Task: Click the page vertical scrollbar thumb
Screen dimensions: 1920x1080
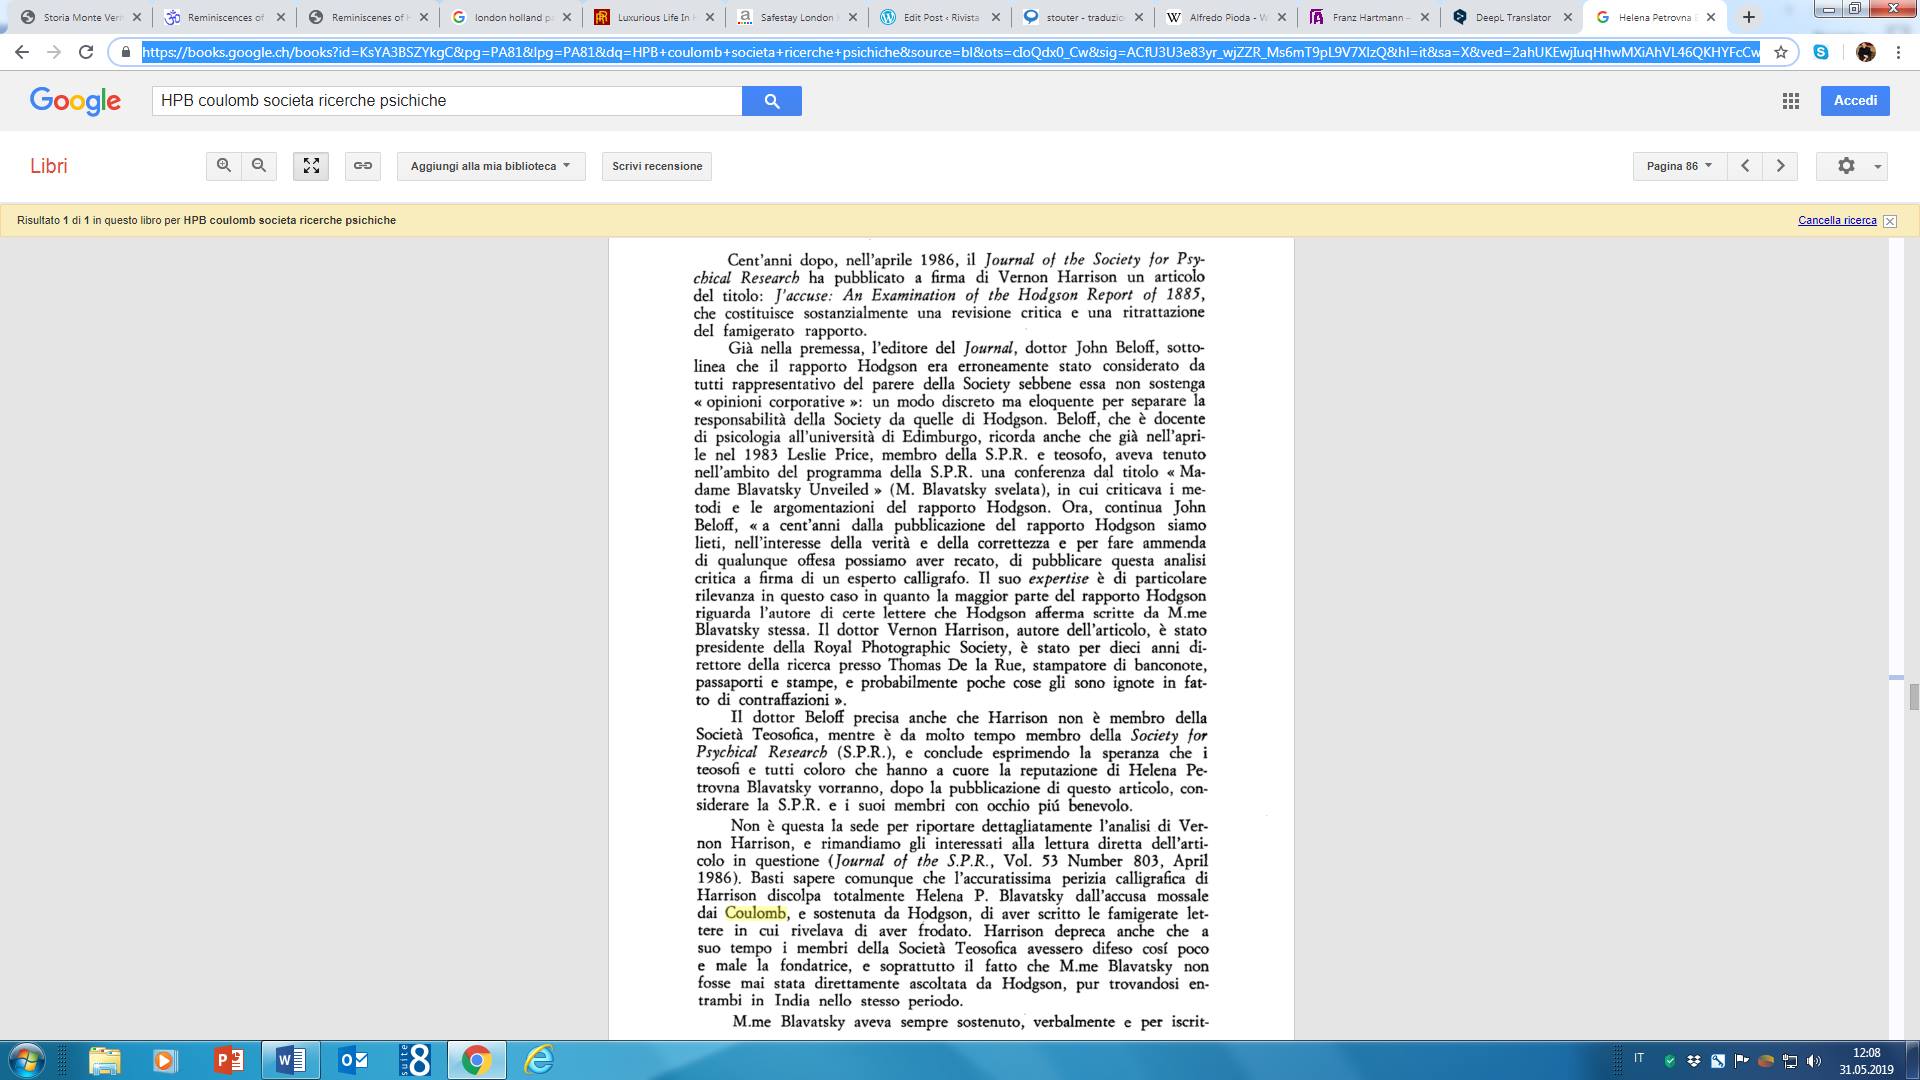Action: (1913, 696)
